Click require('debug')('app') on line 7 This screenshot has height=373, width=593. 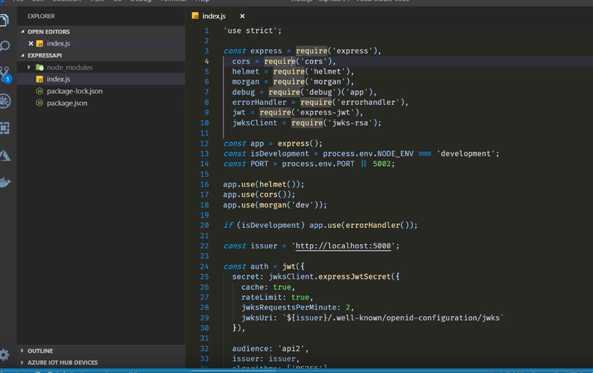(x=322, y=92)
